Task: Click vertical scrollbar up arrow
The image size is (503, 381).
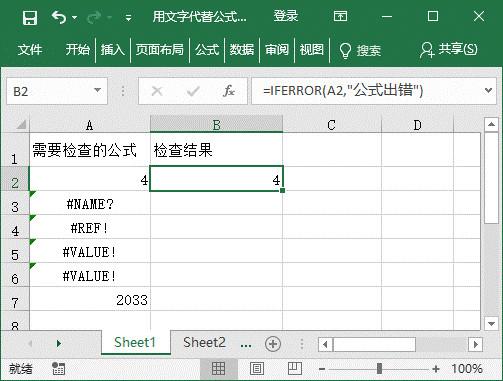Action: [x=491, y=125]
